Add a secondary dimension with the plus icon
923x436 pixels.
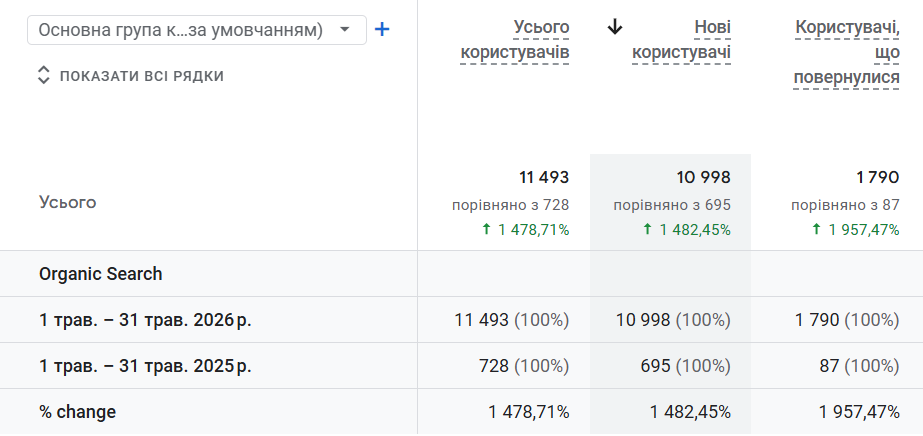(x=382, y=29)
